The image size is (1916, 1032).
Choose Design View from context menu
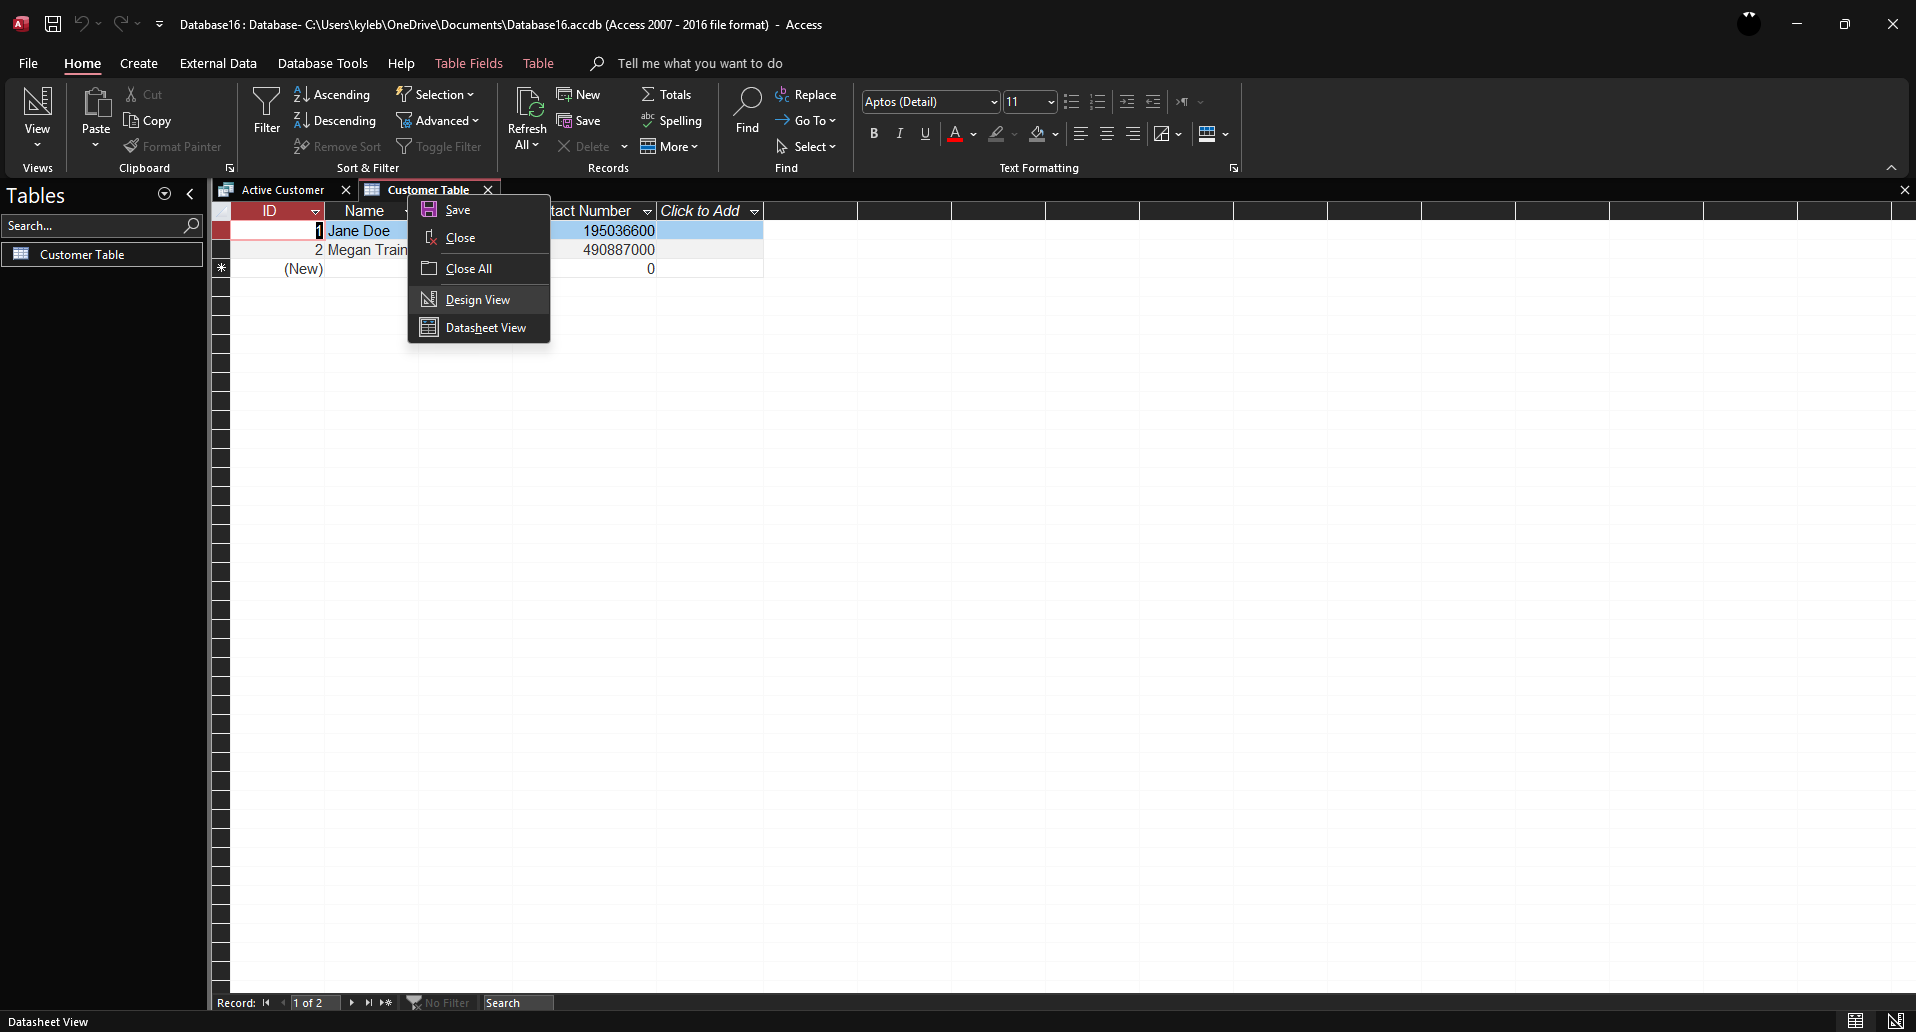478,300
